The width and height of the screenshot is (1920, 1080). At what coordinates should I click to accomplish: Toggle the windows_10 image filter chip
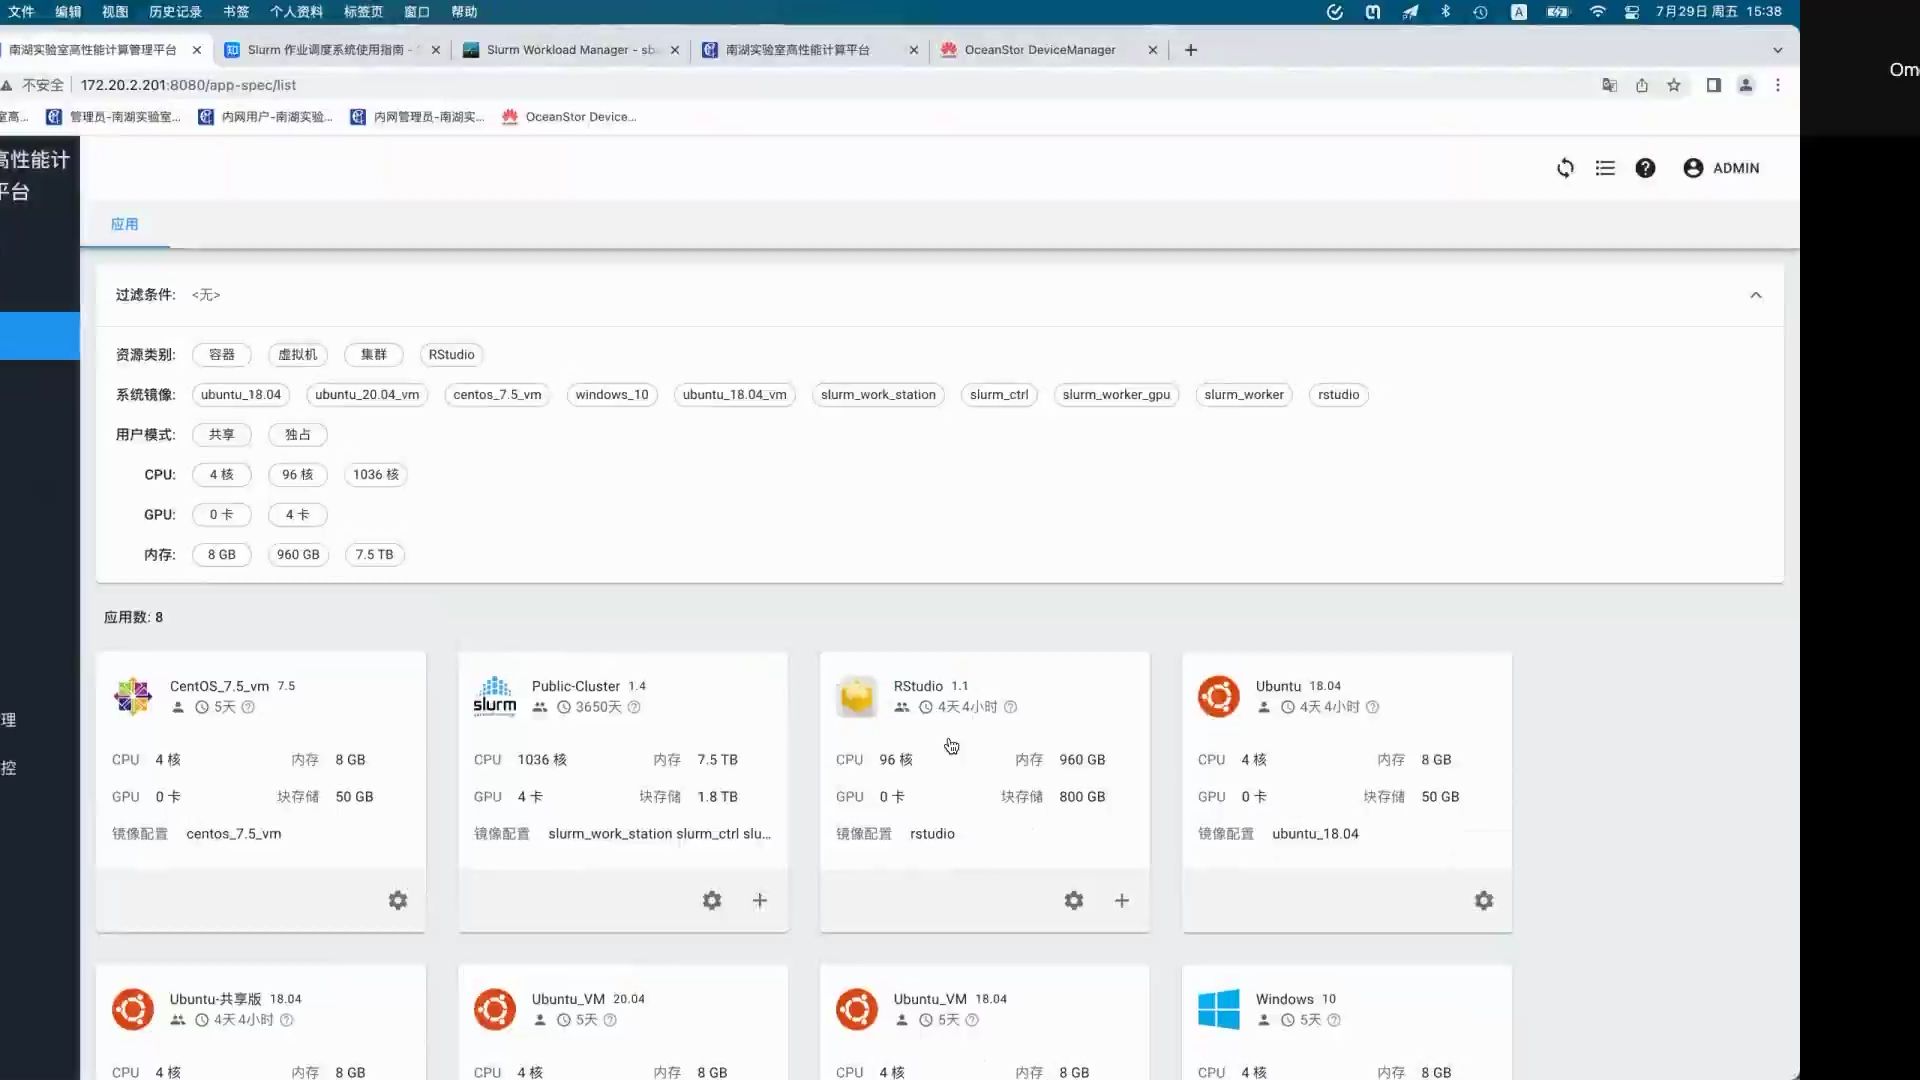click(612, 394)
